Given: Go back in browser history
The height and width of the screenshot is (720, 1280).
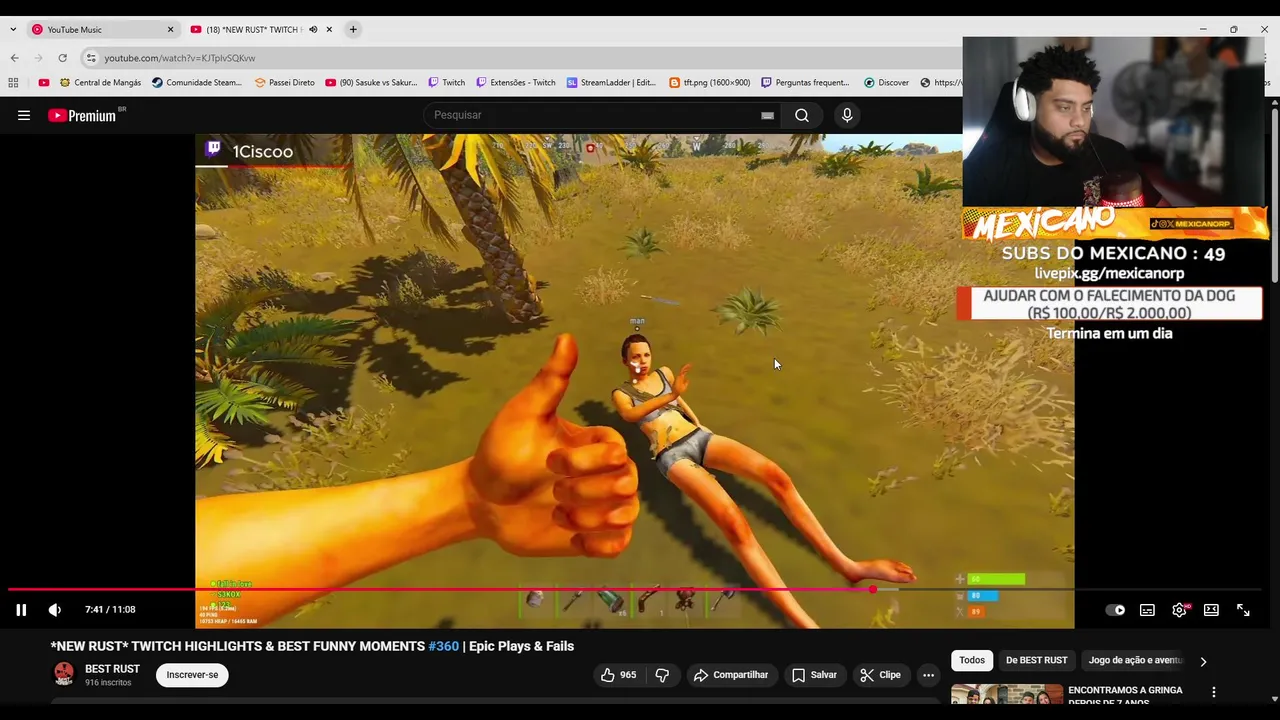Looking at the screenshot, I should click(x=14, y=58).
